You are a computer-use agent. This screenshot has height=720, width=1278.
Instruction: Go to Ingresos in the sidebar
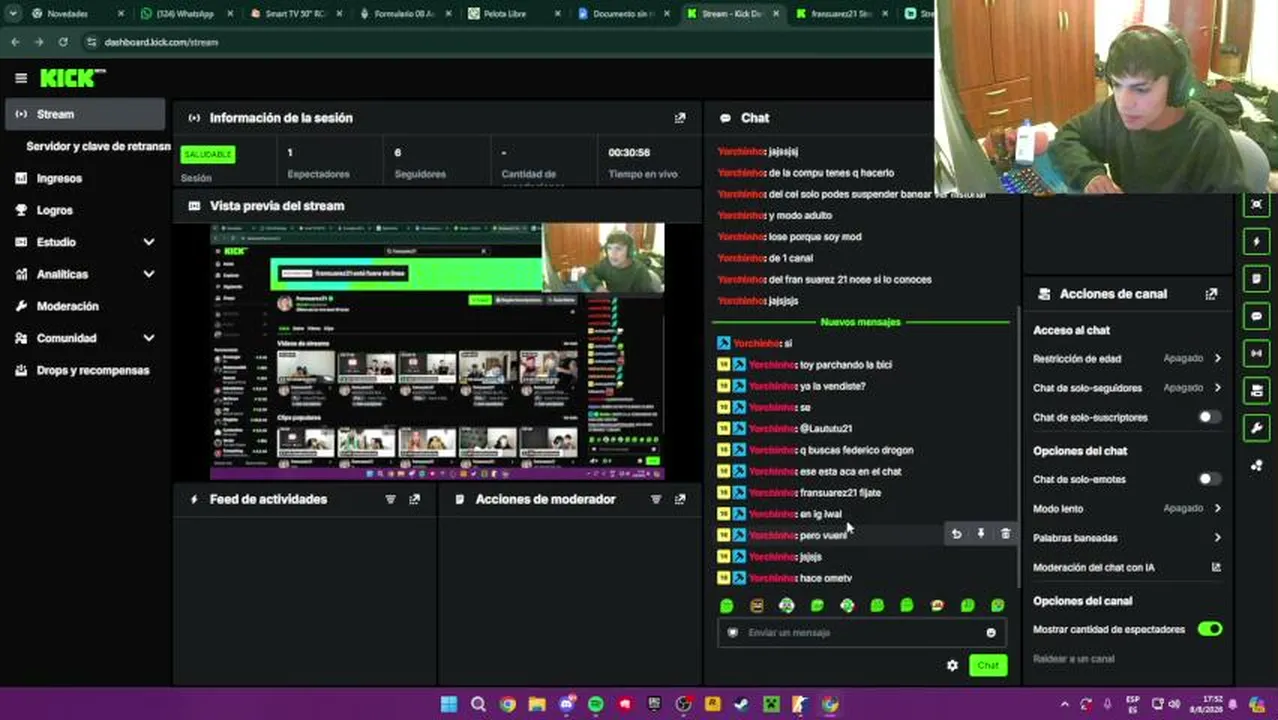[59, 178]
